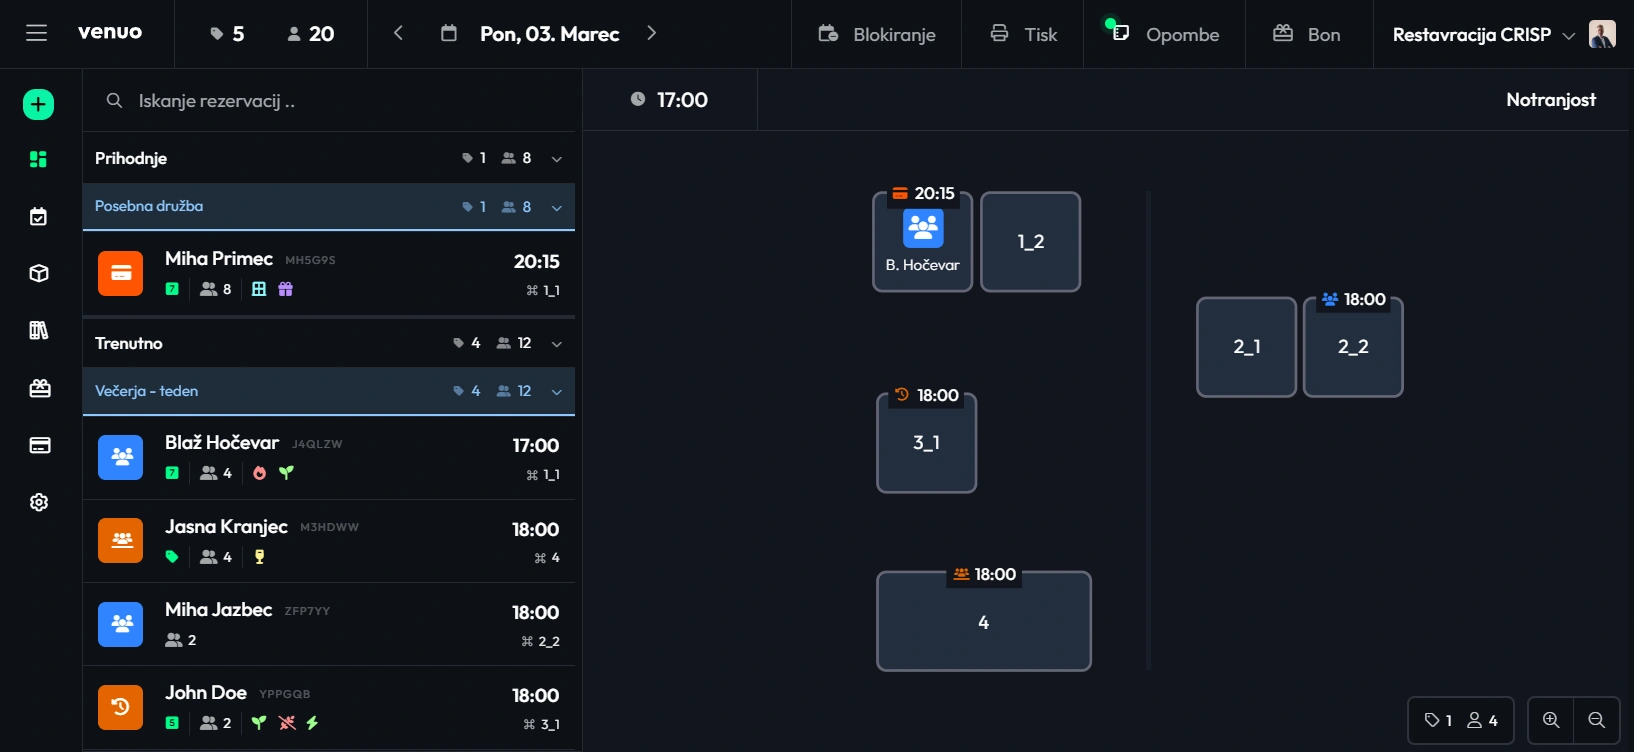Screen dimensions: 1634x752
Task: Open the dashboard grid icon in sidebar
Action: (x=39, y=159)
